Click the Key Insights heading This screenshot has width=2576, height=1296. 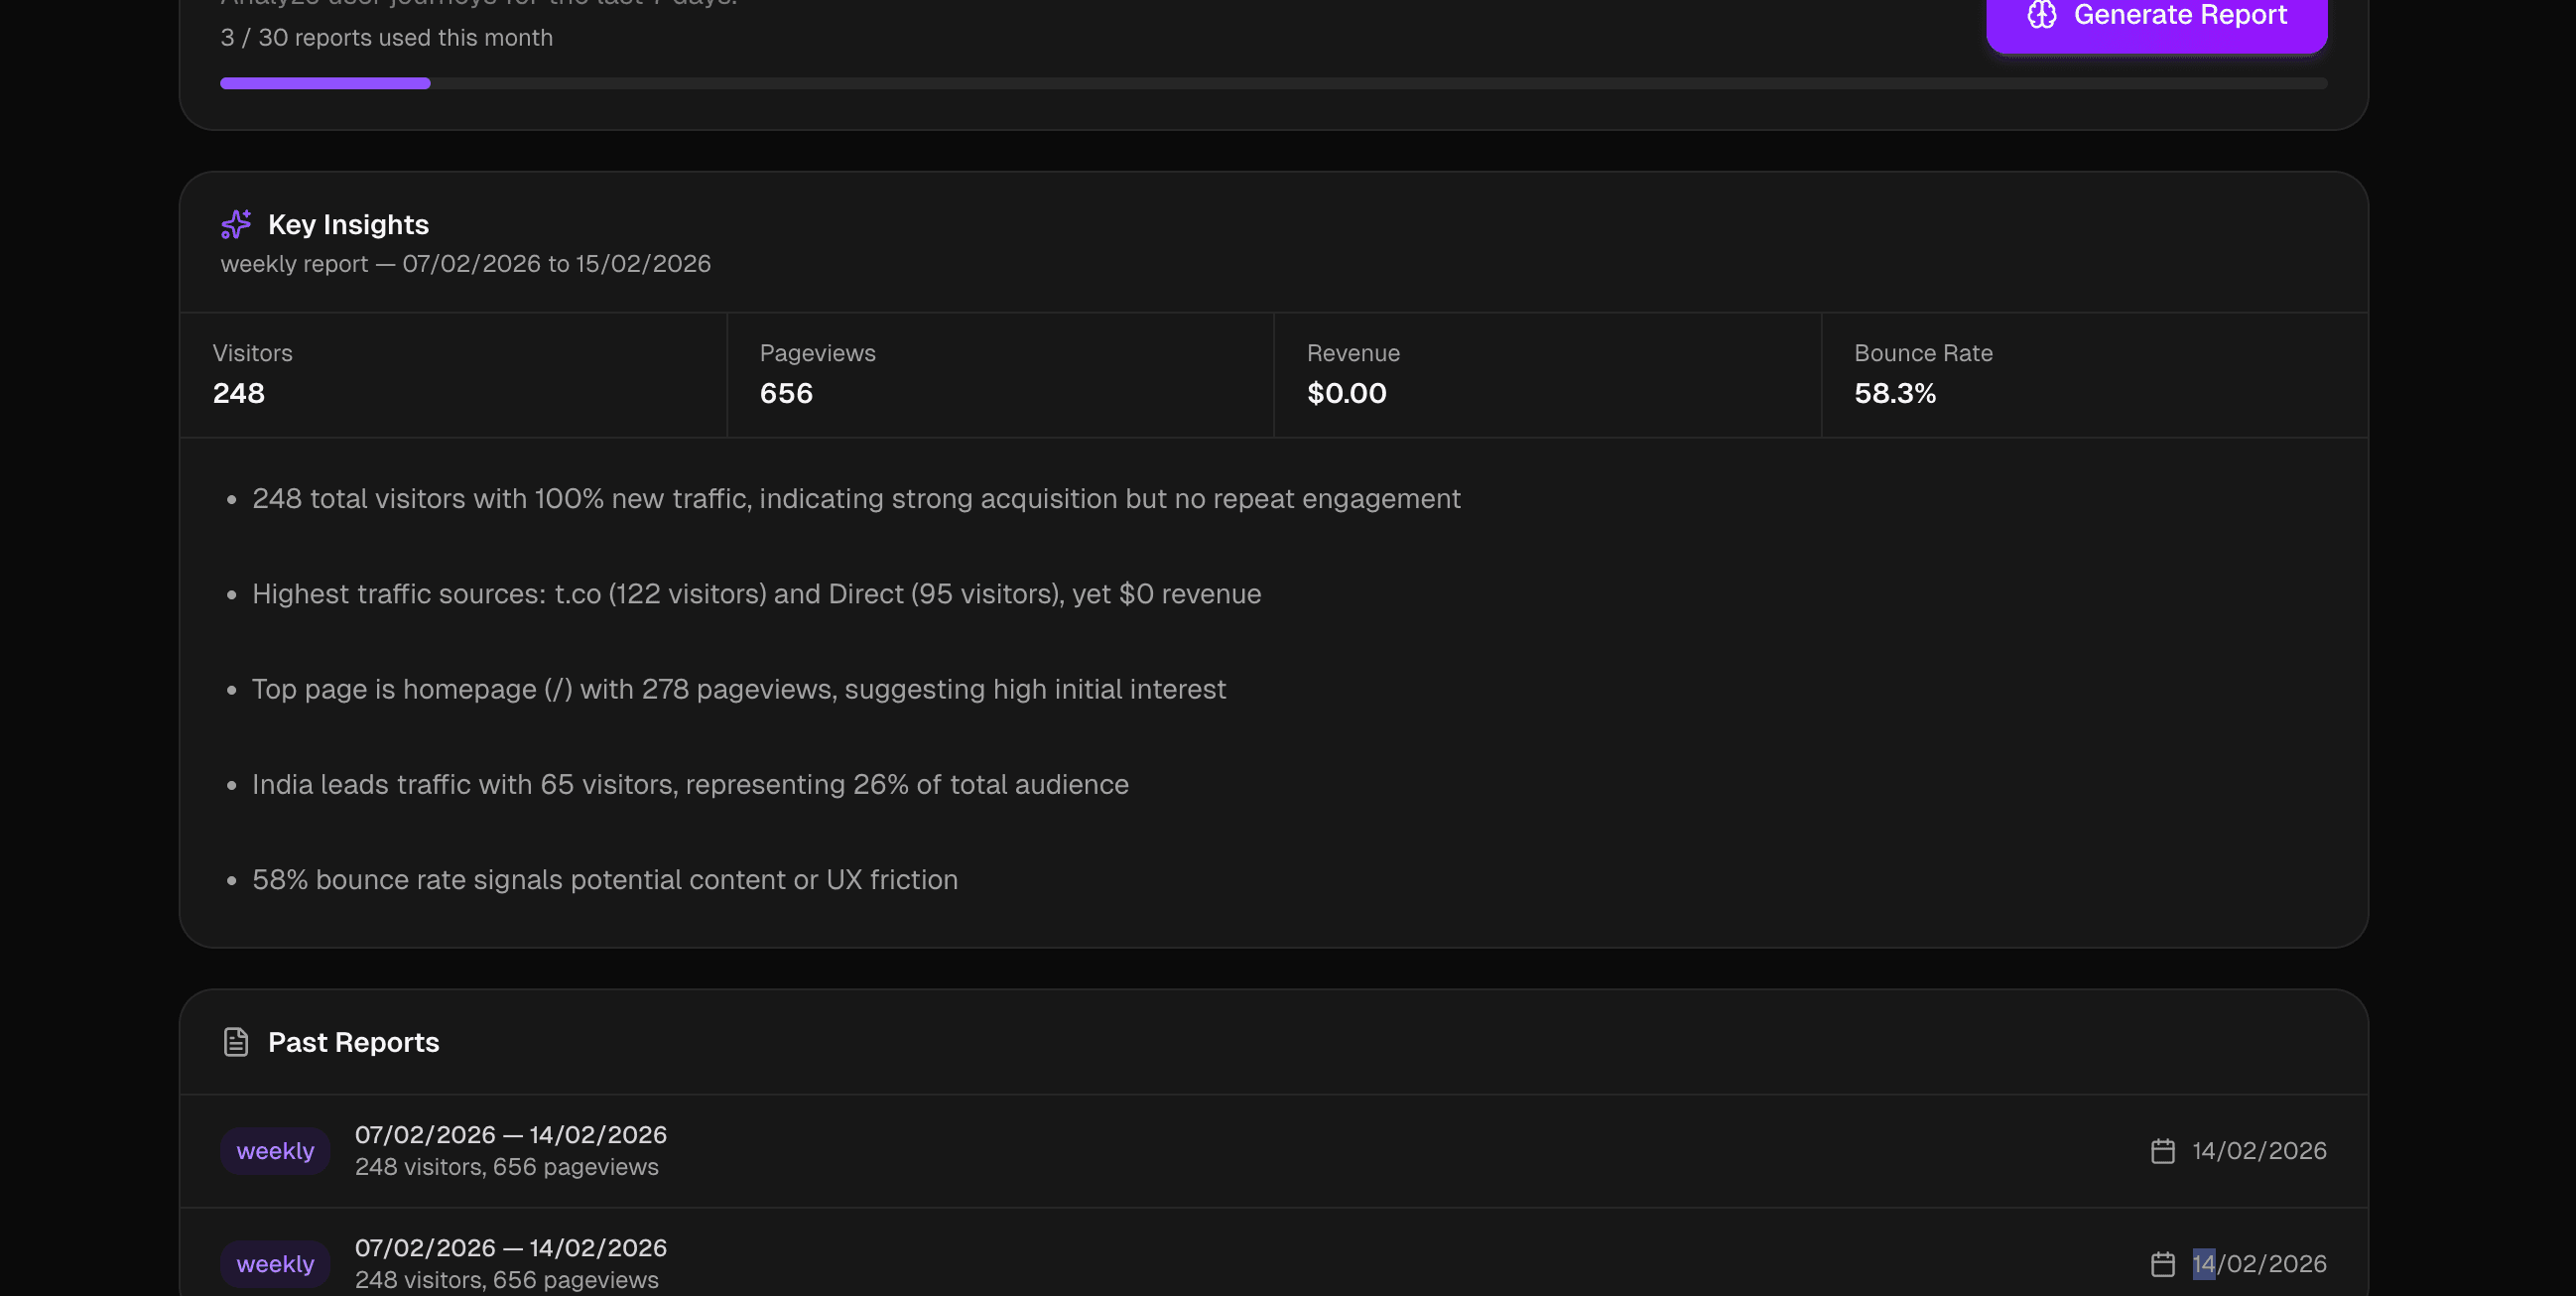[x=347, y=224]
